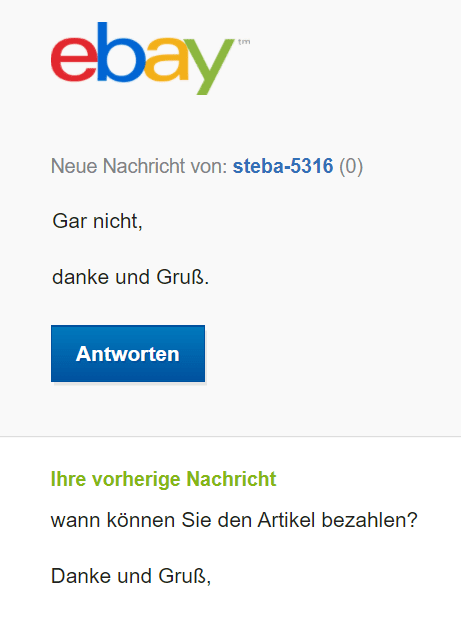Click the green letter y in logo
The height and width of the screenshot is (626, 461).
pos(208,66)
